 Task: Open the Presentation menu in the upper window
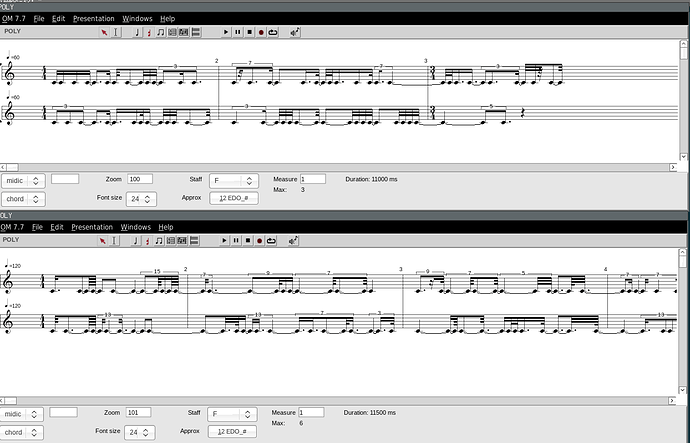92,18
